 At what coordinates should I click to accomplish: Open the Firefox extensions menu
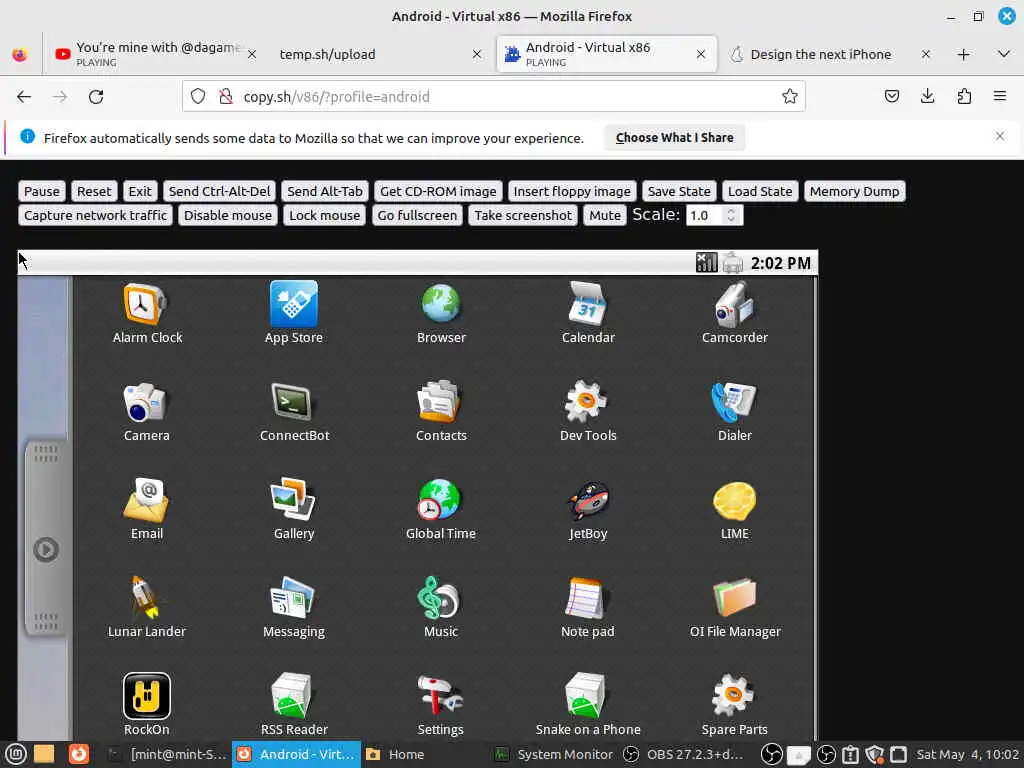(x=964, y=97)
